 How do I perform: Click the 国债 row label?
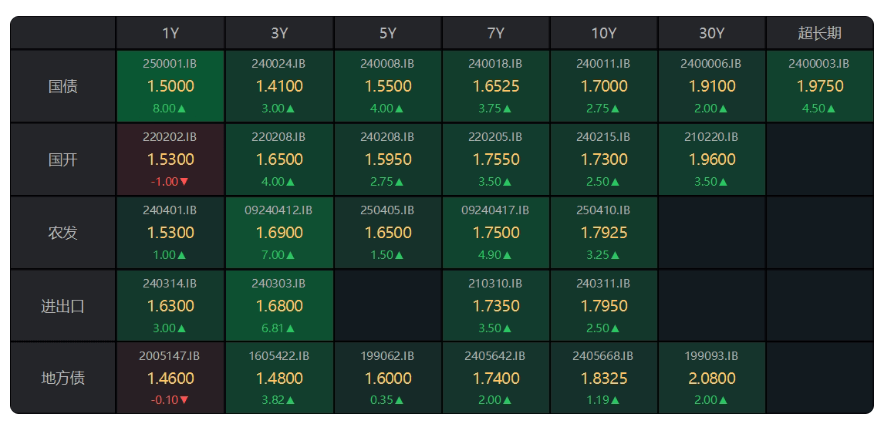pos(63,86)
